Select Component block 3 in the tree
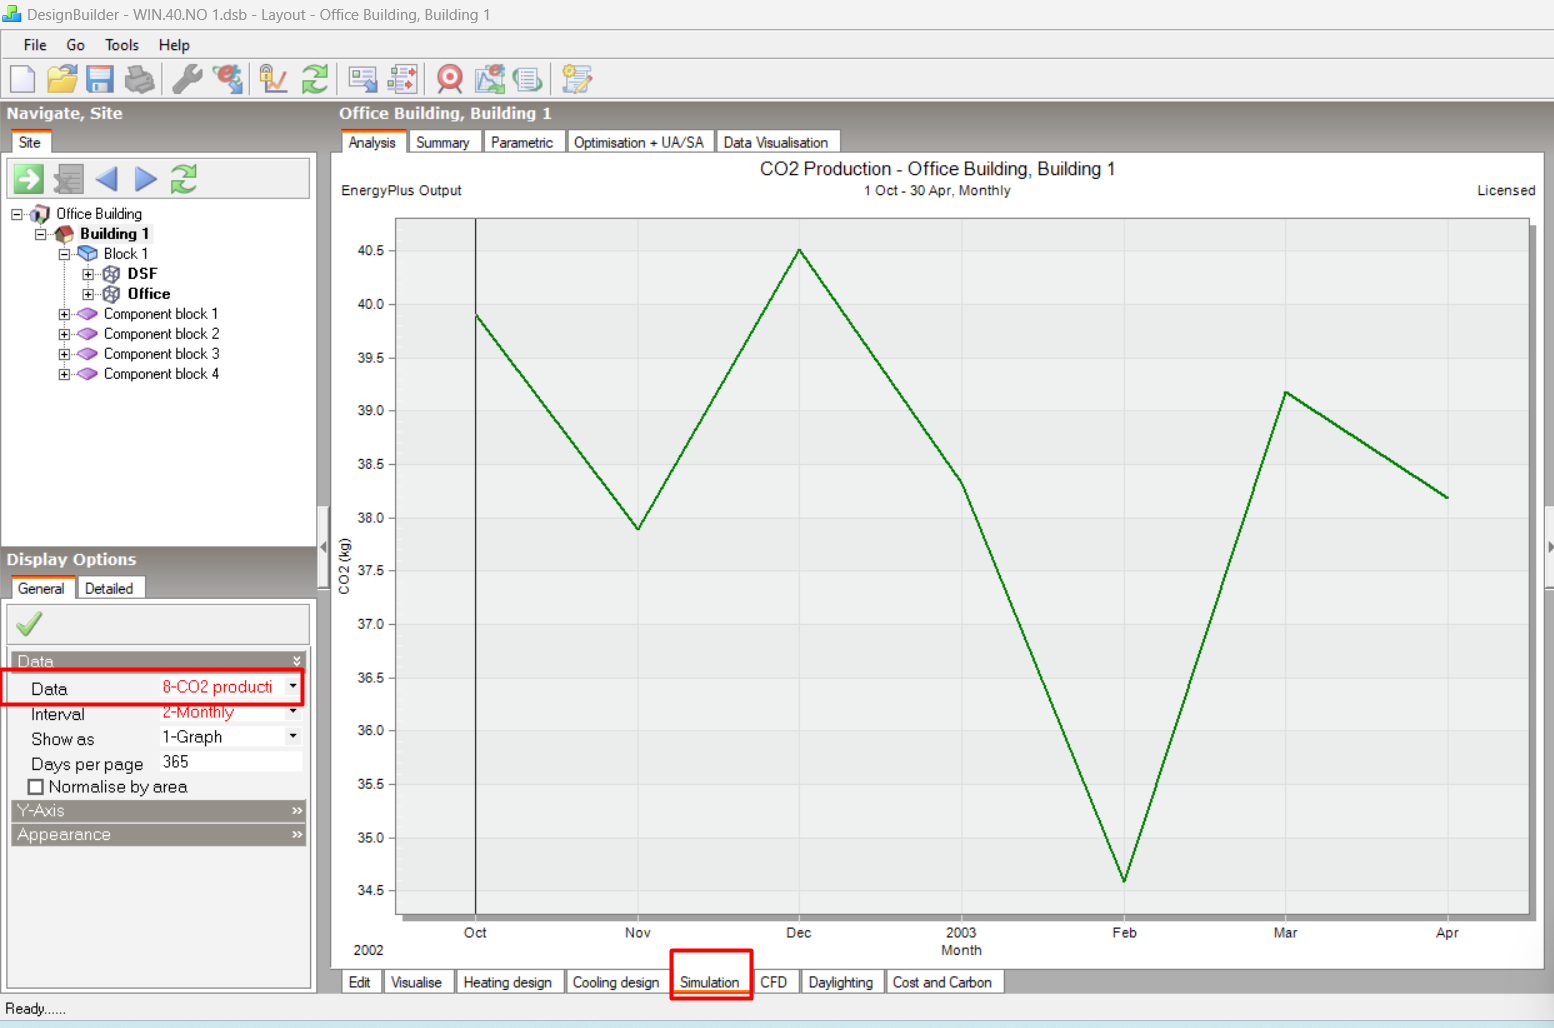Image resolution: width=1554 pixels, height=1028 pixels. [x=161, y=354]
